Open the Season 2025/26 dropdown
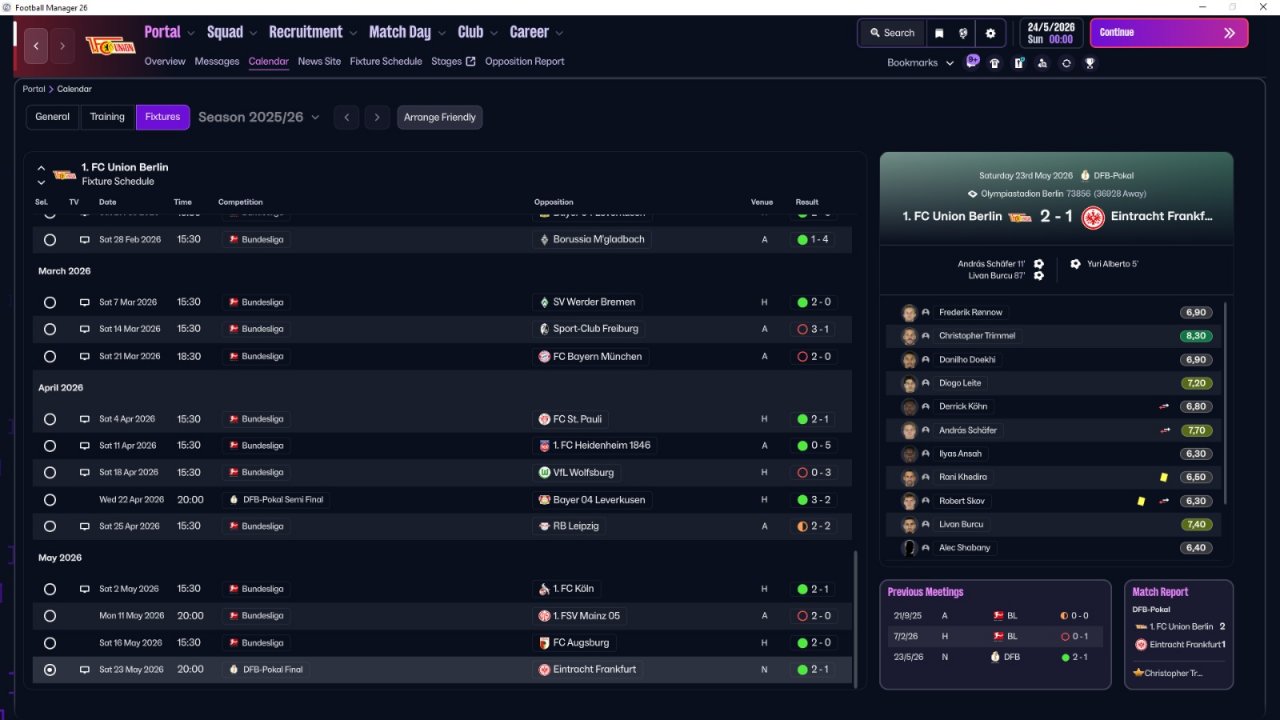The image size is (1280, 720). click(x=259, y=117)
